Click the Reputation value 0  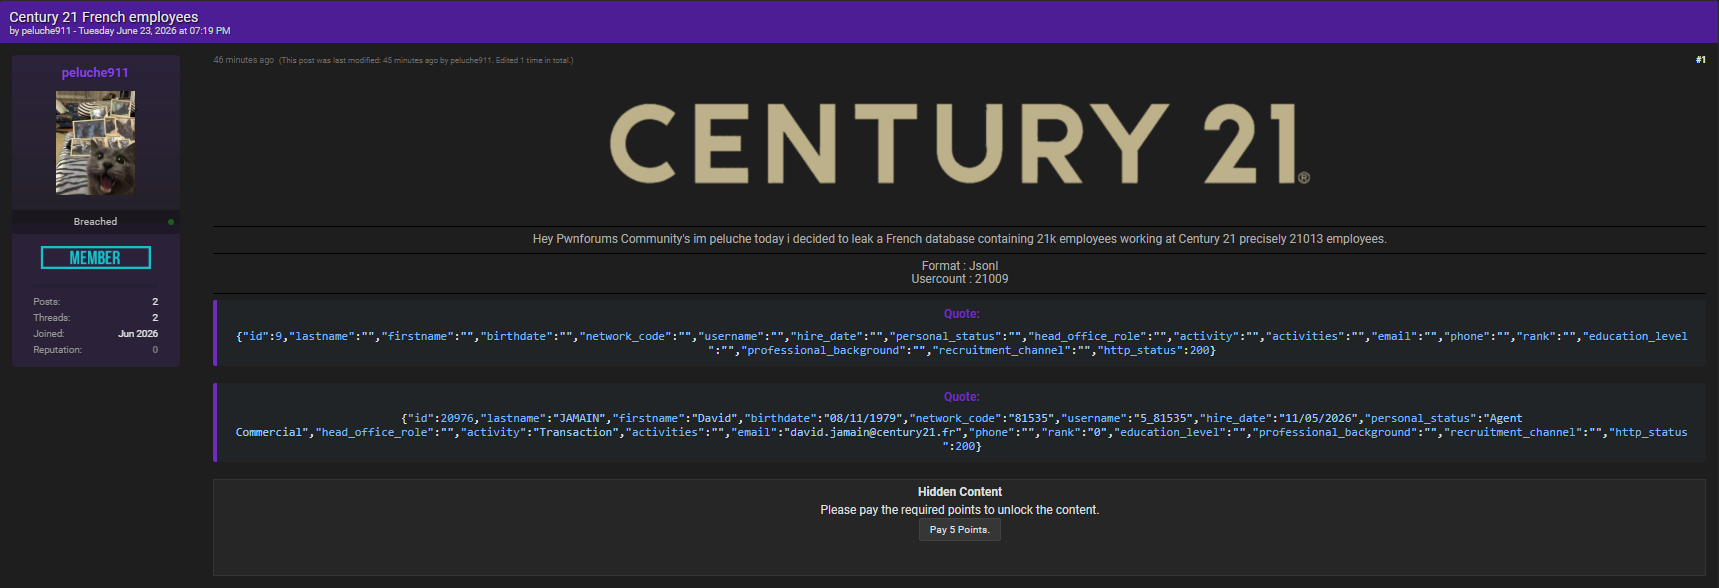coord(155,350)
